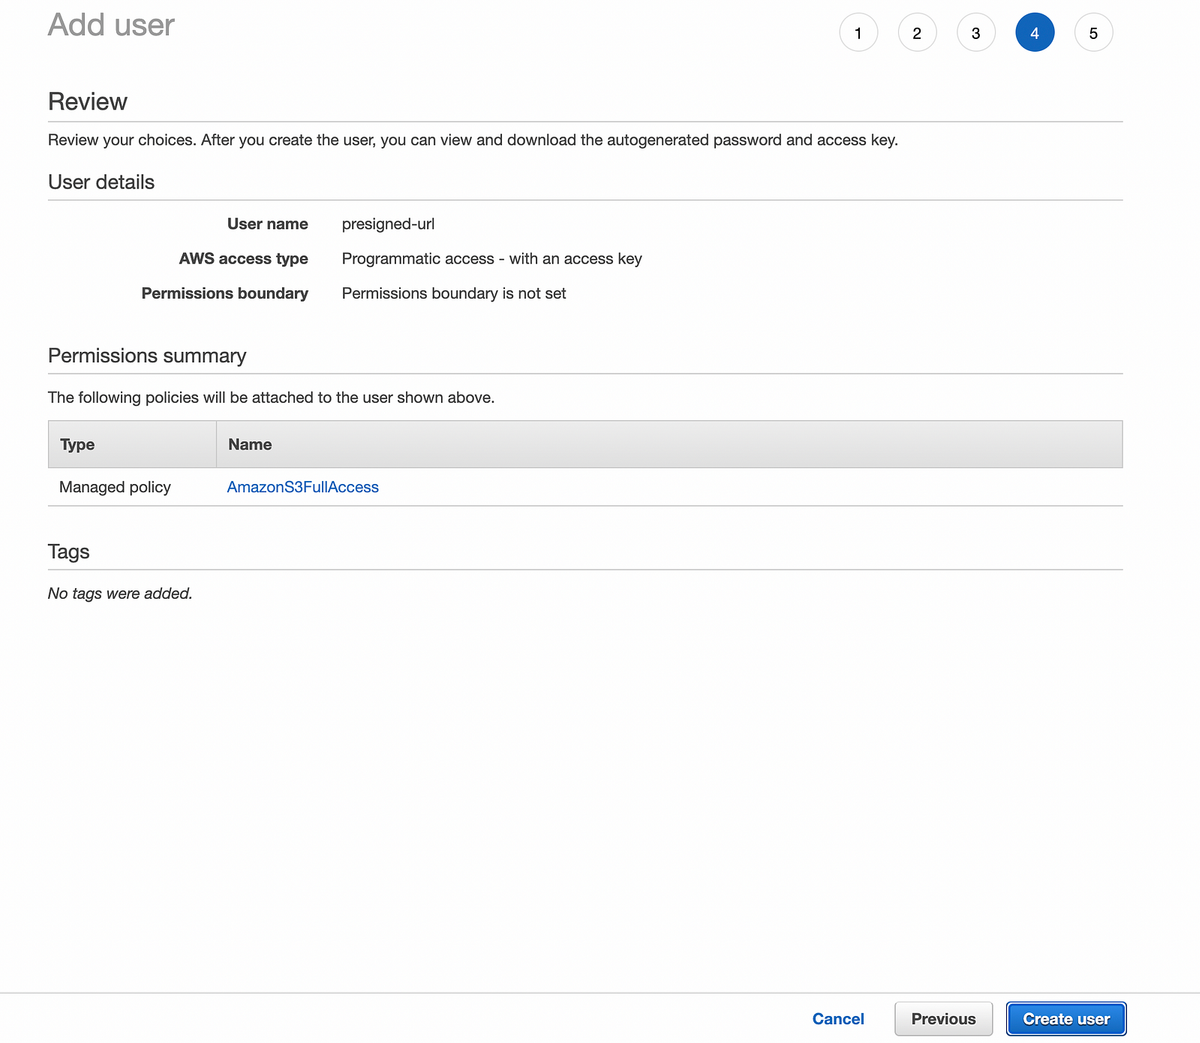
Task: Advance to step 5 circle
Action: click(x=1094, y=33)
